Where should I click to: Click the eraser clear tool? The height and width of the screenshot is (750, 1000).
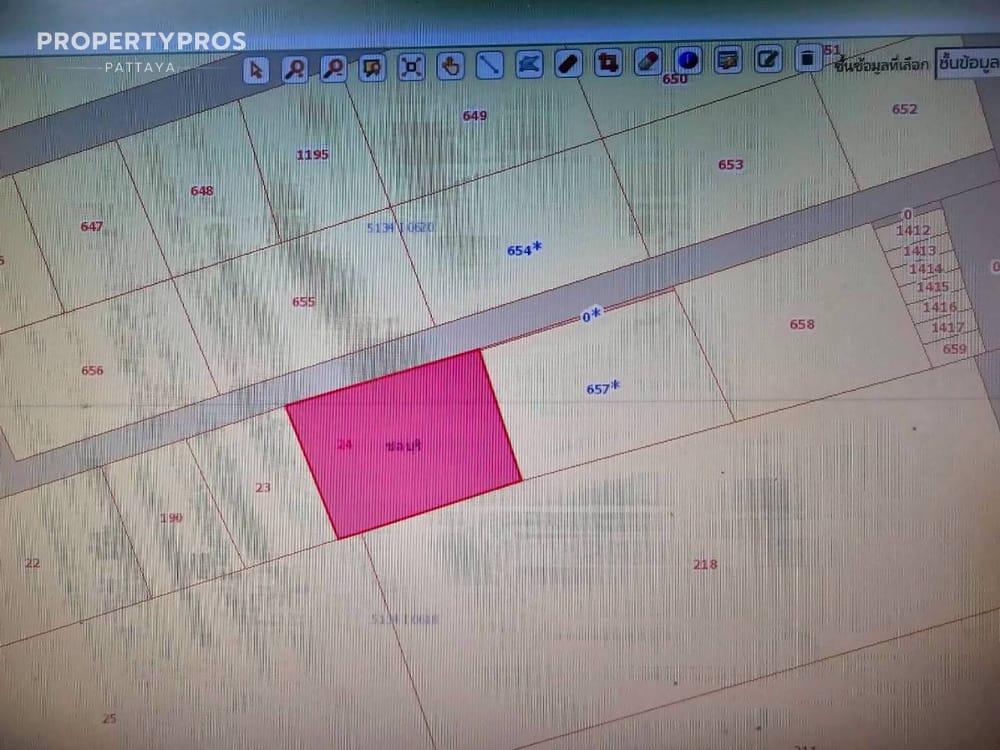(x=647, y=62)
